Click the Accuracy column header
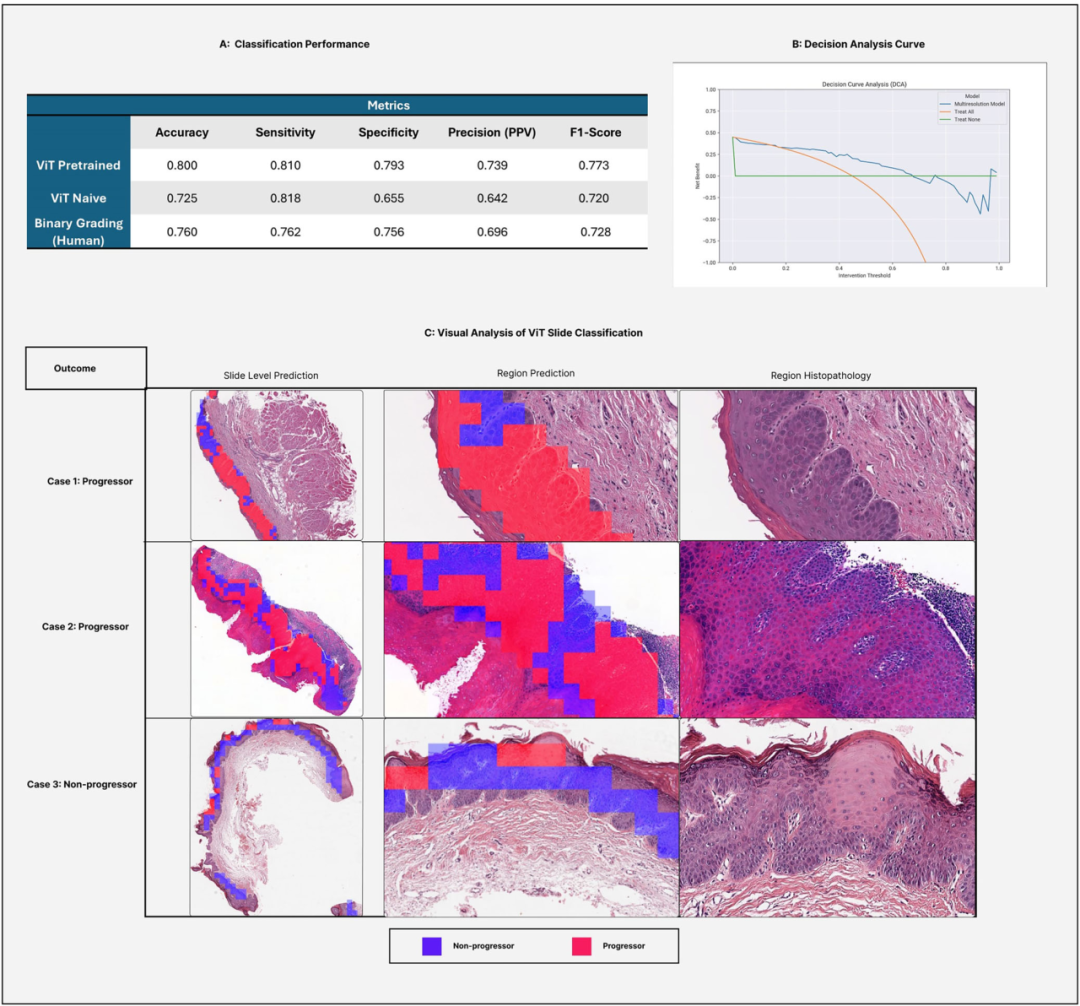 click(x=182, y=132)
